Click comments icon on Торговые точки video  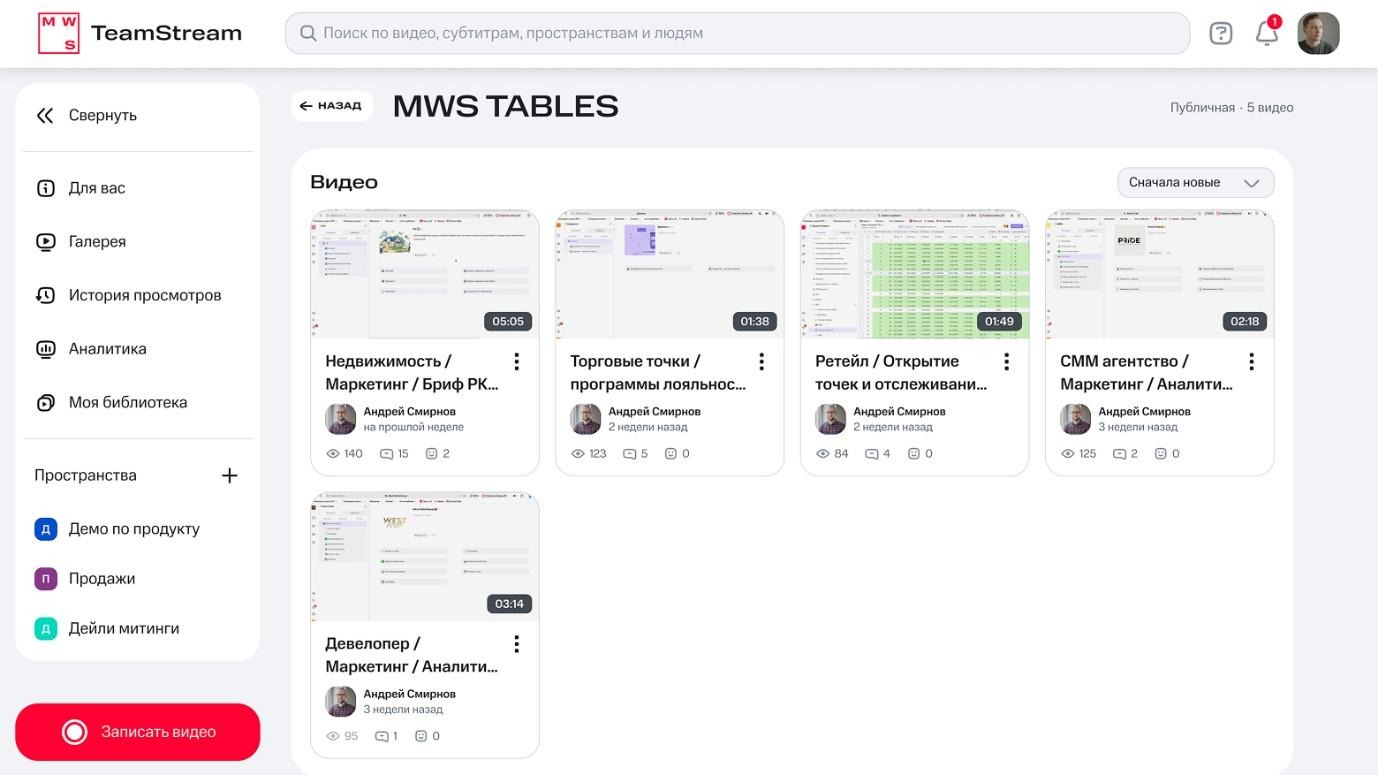(629, 454)
